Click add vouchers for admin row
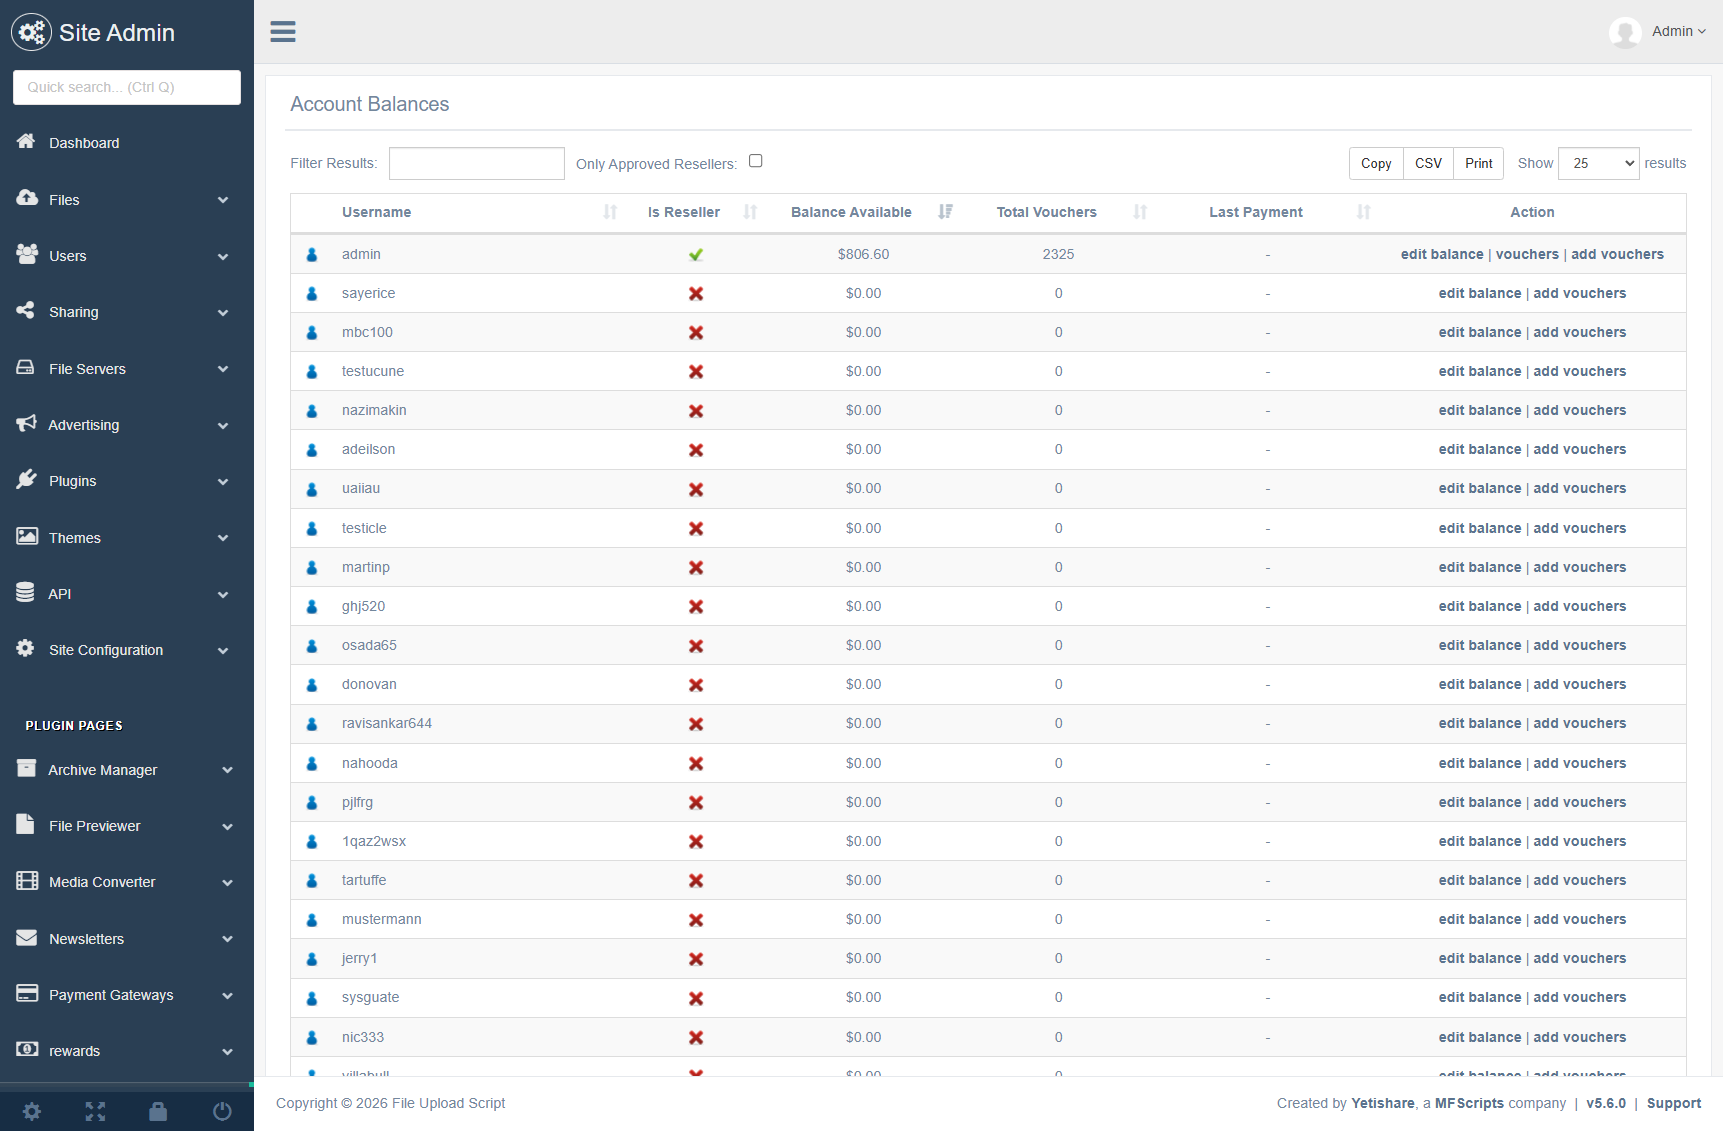The image size is (1723, 1131). (x=1617, y=254)
